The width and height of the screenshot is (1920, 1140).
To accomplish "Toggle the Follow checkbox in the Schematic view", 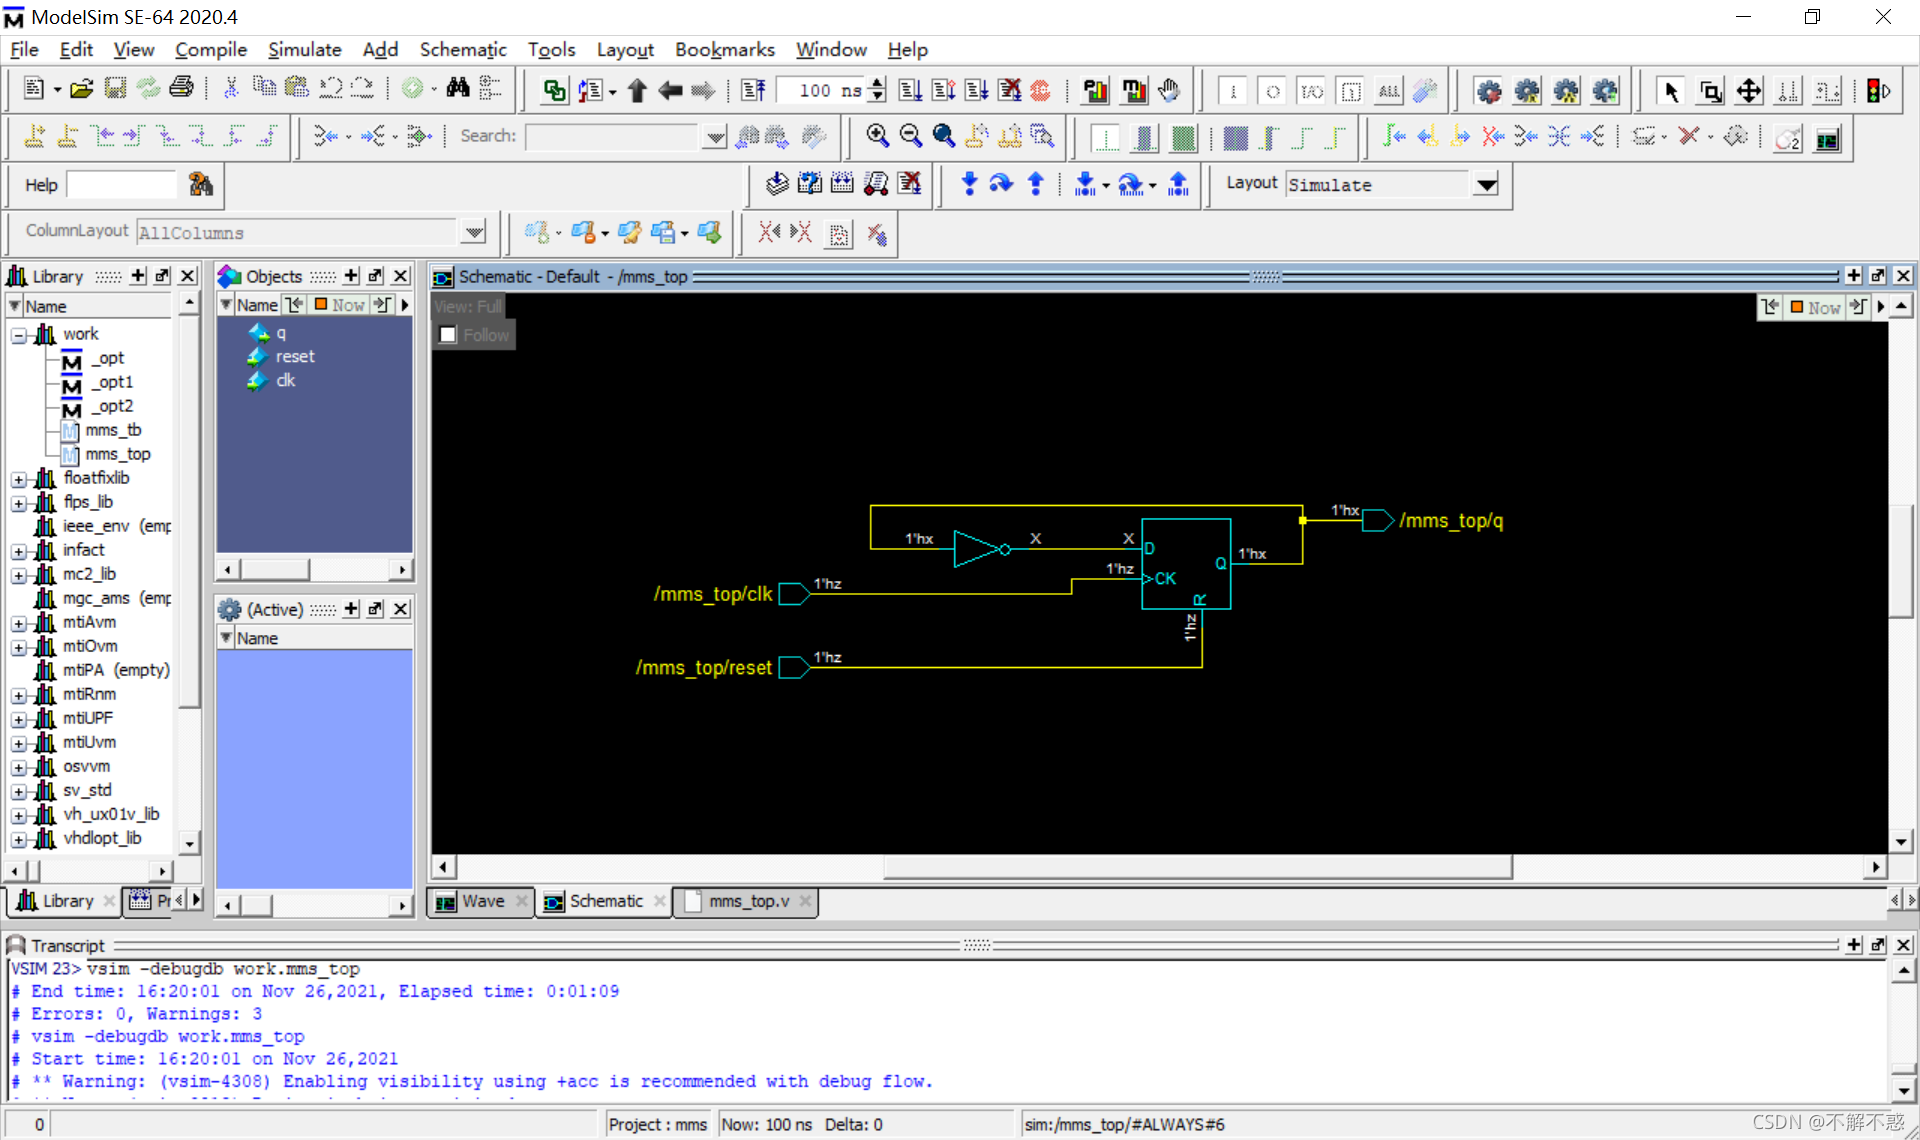I will [448, 334].
